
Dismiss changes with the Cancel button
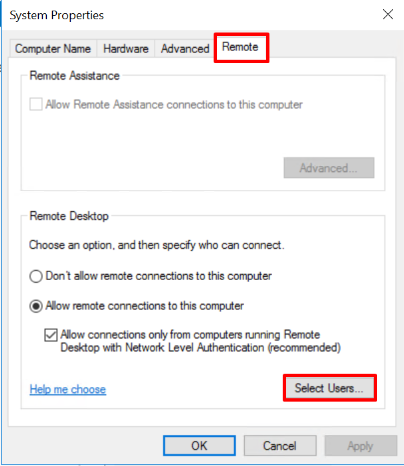click(280, 446)
